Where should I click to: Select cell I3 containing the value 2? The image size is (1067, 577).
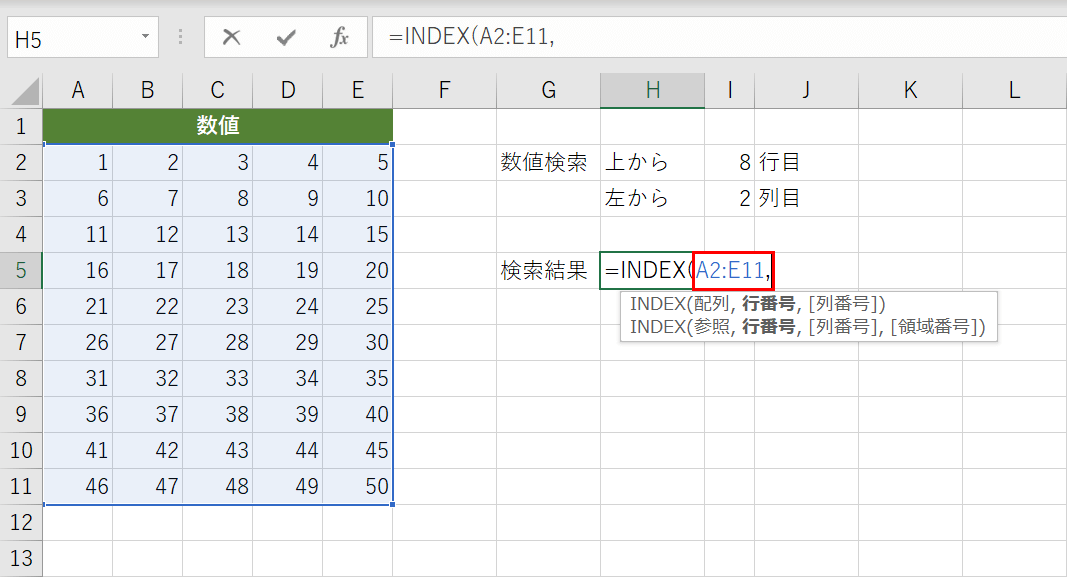[x=729, y=198]
